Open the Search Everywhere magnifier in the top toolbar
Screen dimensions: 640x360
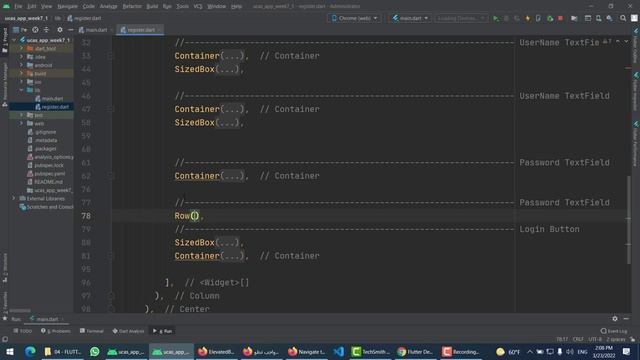623,18
